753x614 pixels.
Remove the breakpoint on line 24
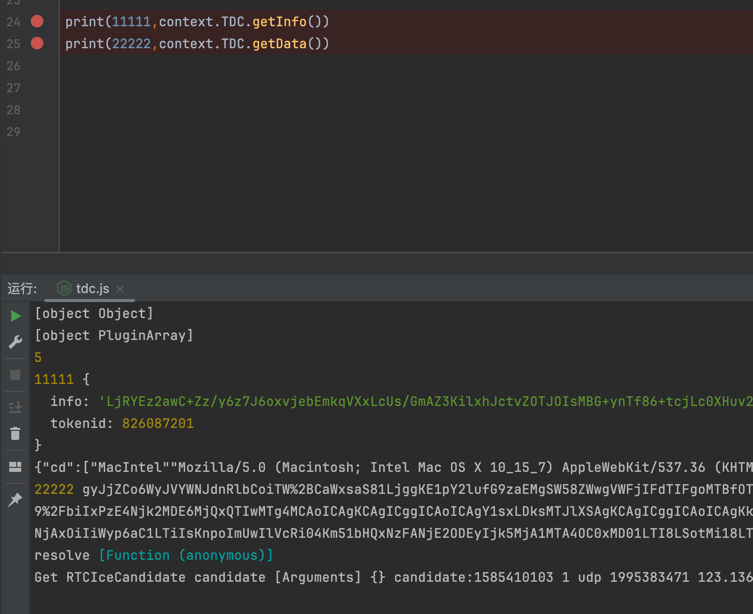pyautogui.click(x=37, y=21)
